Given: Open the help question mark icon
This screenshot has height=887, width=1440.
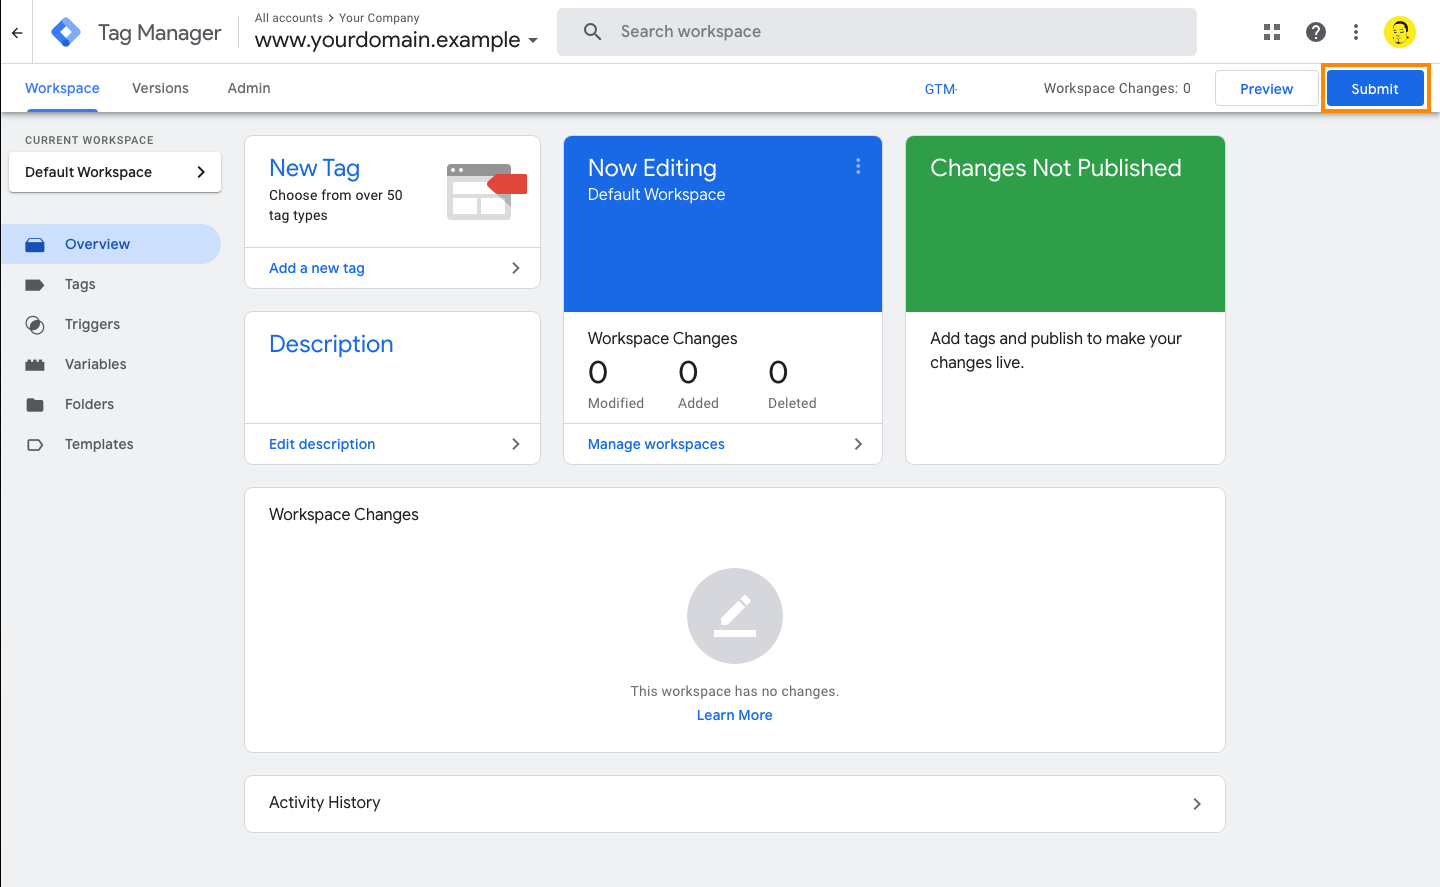Looking at the screenshot, I should point(1316,32).
